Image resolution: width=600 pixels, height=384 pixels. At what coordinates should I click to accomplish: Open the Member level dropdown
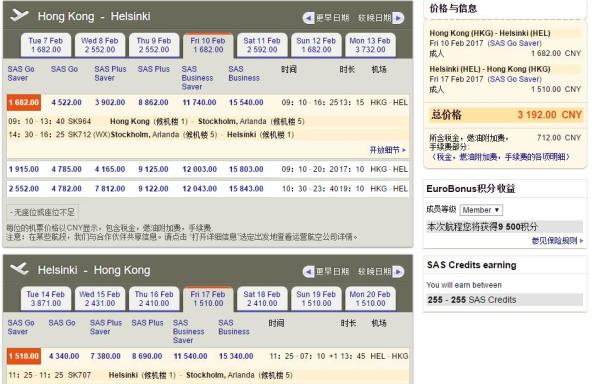[x=481, y=210]
